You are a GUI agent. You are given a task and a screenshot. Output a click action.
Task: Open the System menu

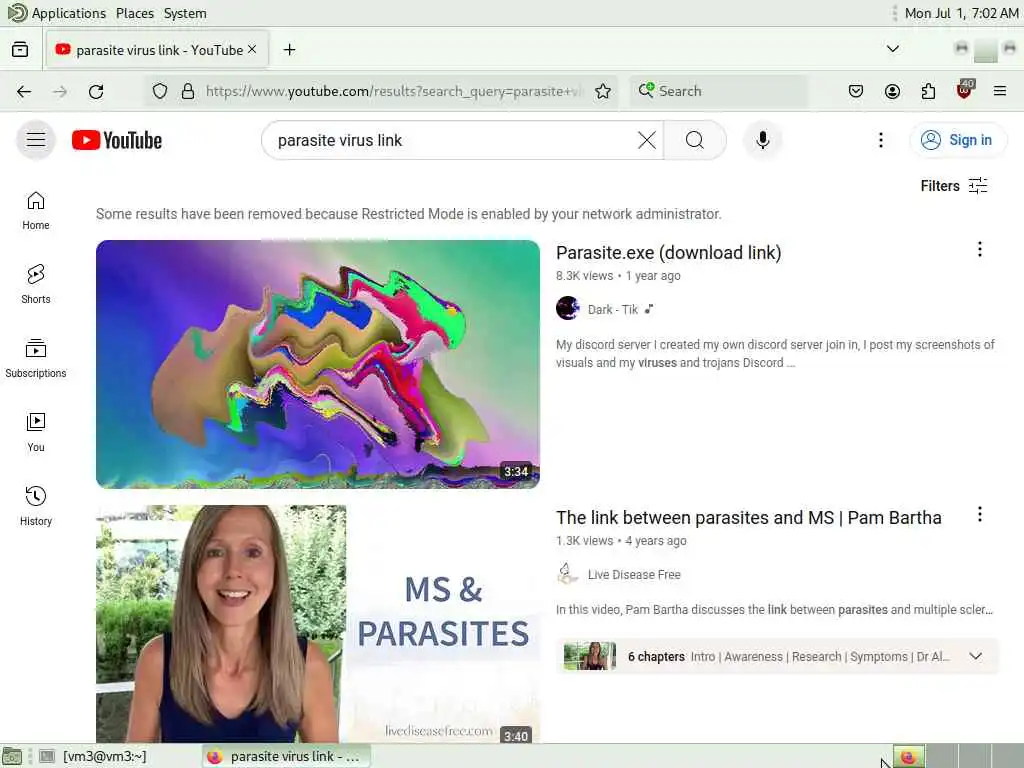point(185,13)
